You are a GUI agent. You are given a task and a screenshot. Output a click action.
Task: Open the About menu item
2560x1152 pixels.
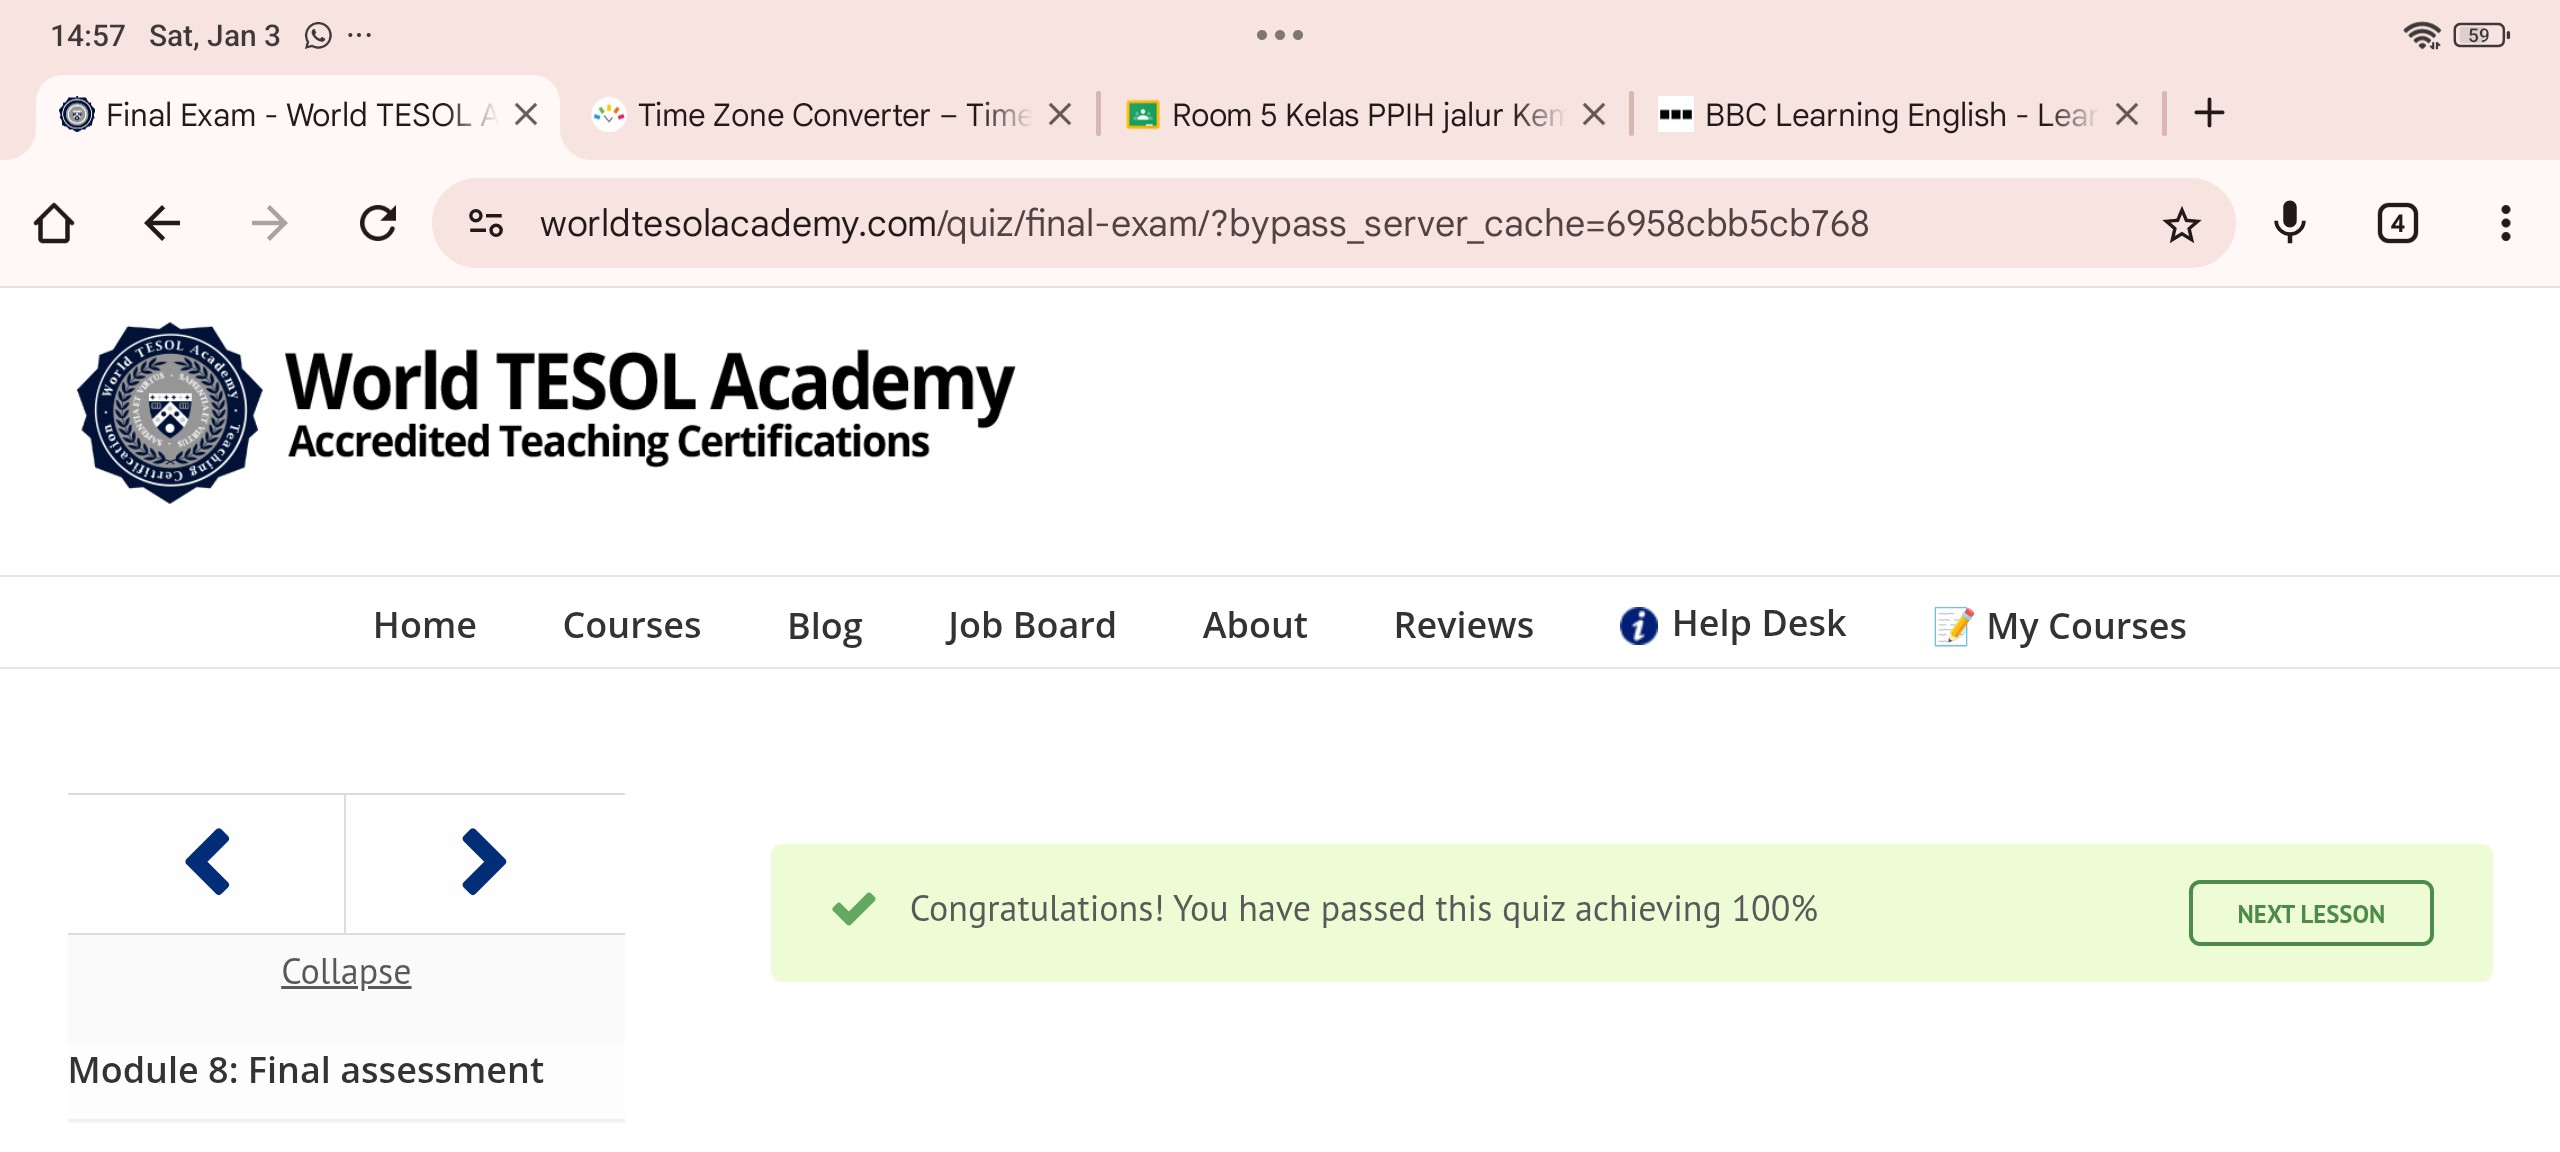pos(1255,625)
